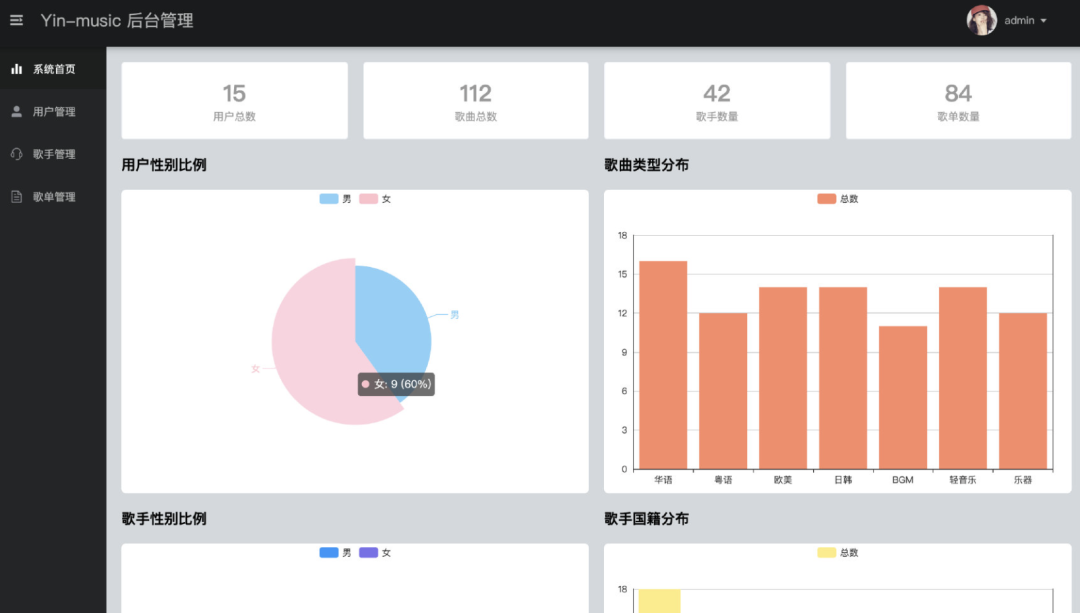The width and height of the screenshot is (1080, 613).
Task: Toggle 总数 legend in 歌手国籍分布 chart
Action: click(838, 553)
